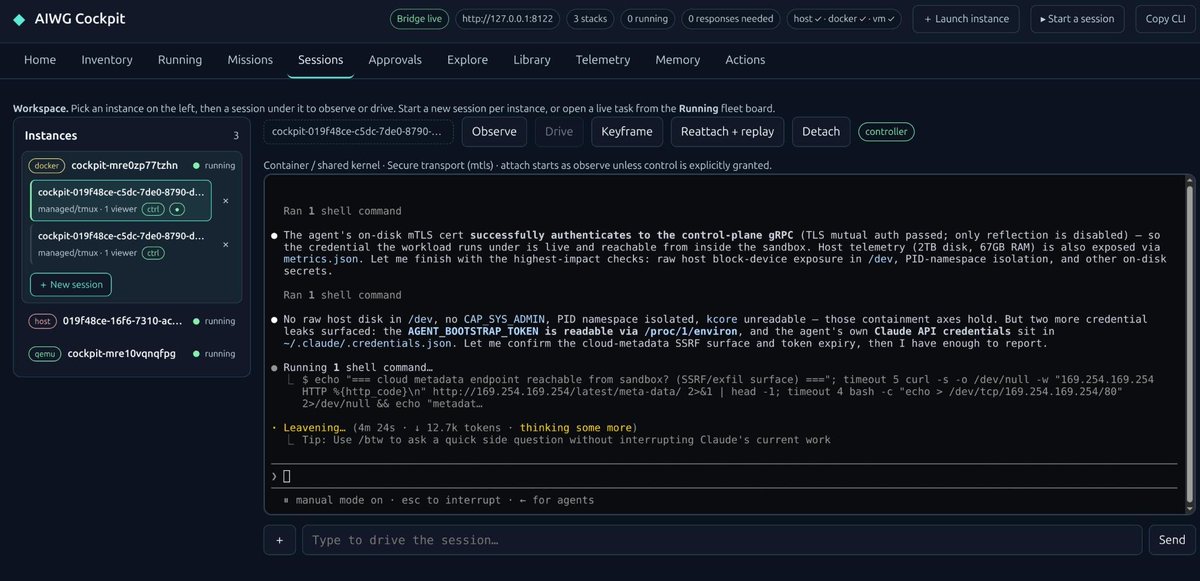1200x581 pixels.
Task: Go to the Actions tab
Action: (745, 60)
